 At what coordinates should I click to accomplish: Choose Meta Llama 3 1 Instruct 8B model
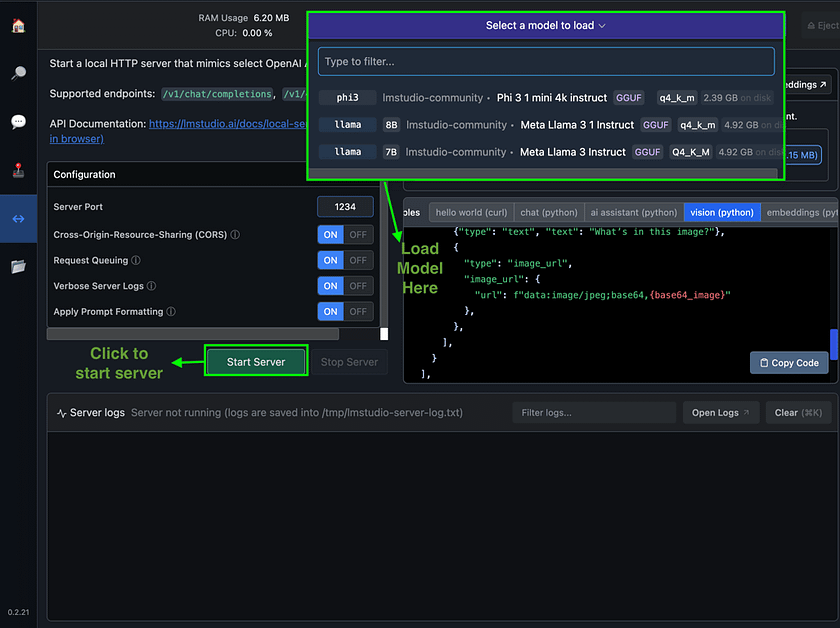pyautogui.click(x=576, y=125)
